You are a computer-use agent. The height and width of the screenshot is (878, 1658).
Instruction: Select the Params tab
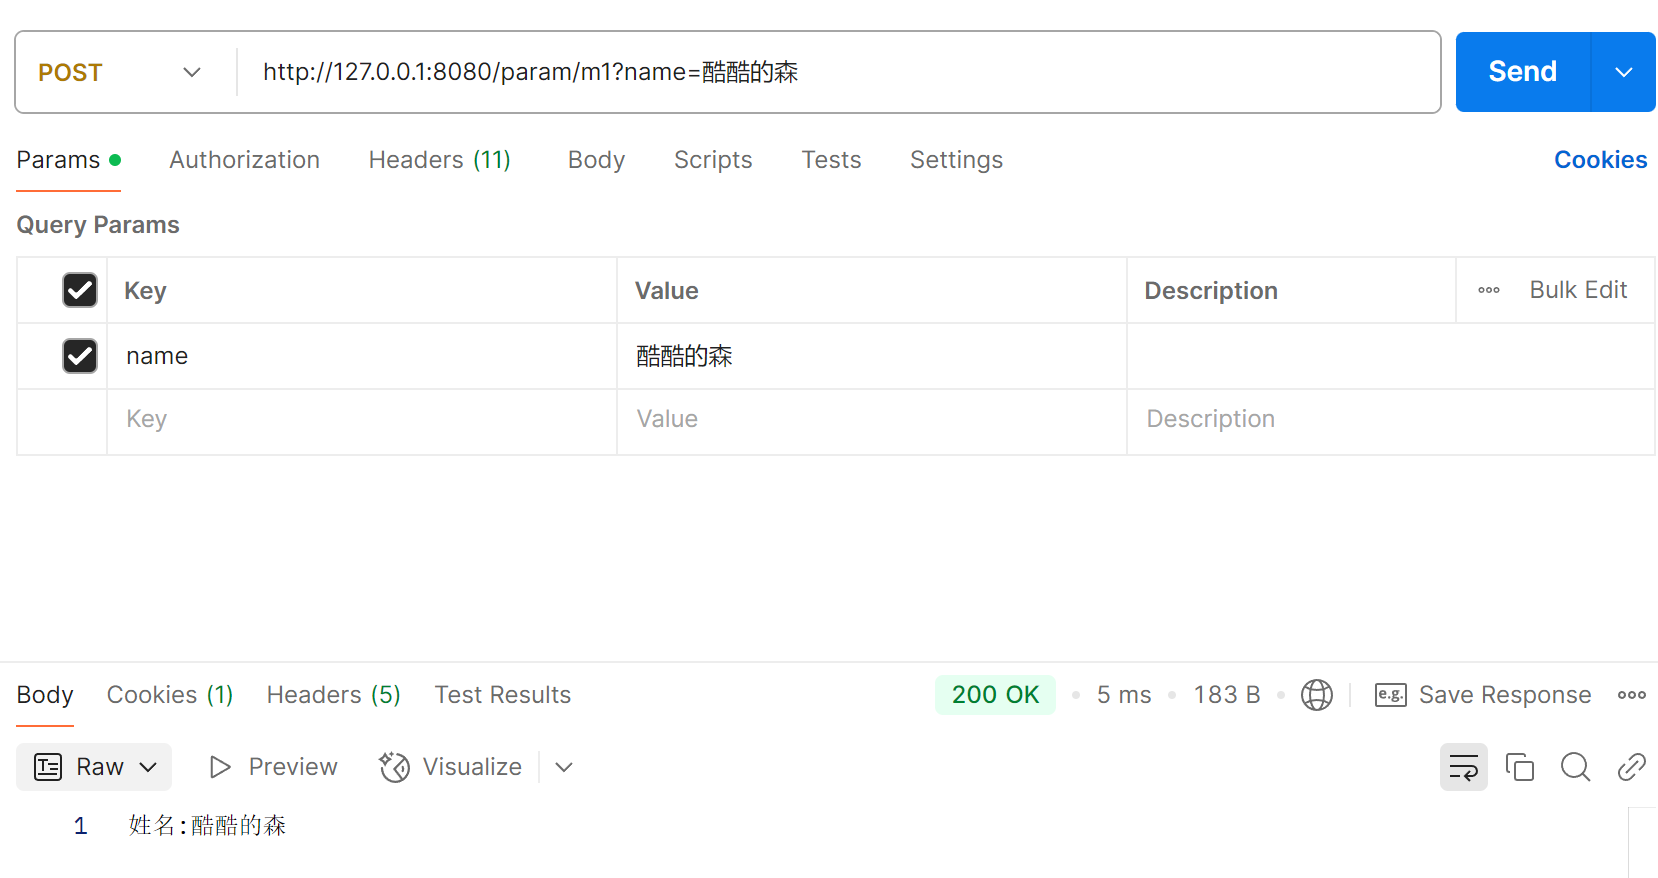coord(68,160)
